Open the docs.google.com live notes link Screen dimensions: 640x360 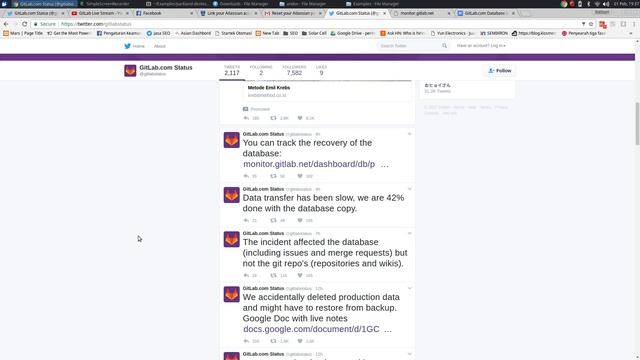[x=311, y=329]
